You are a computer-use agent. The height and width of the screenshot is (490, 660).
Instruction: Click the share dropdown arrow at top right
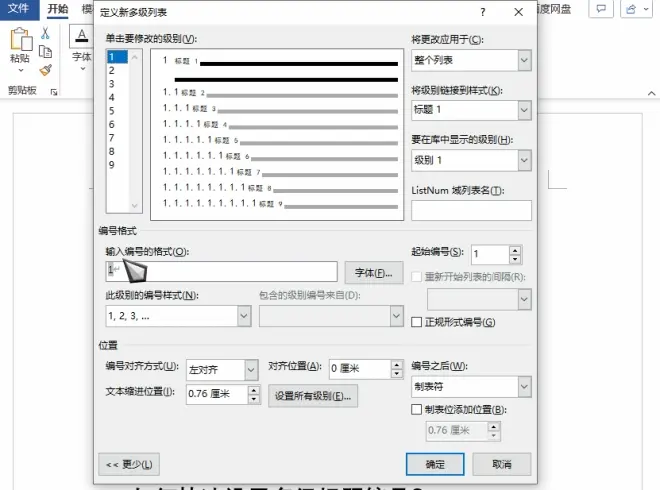(647, 9)
